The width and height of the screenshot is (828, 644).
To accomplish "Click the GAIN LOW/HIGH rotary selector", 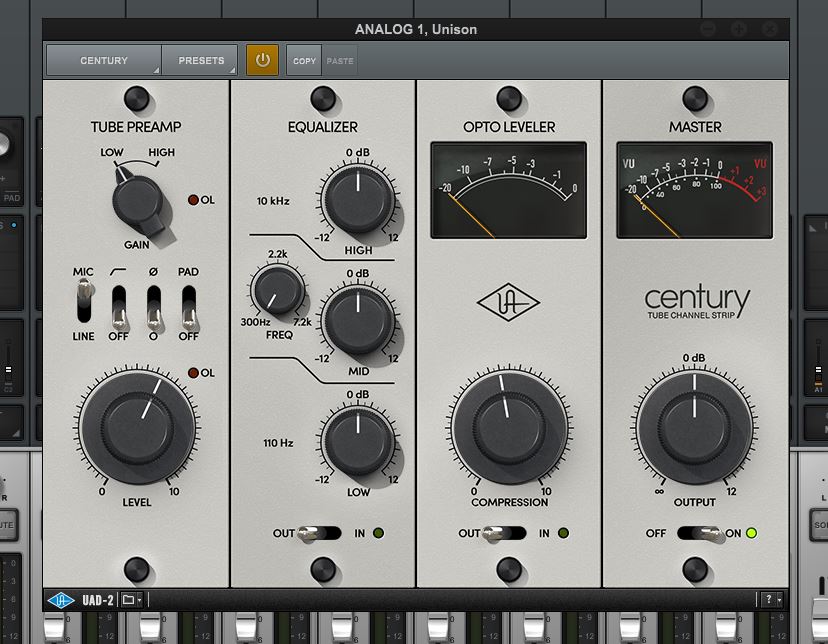I will [138, 203].
